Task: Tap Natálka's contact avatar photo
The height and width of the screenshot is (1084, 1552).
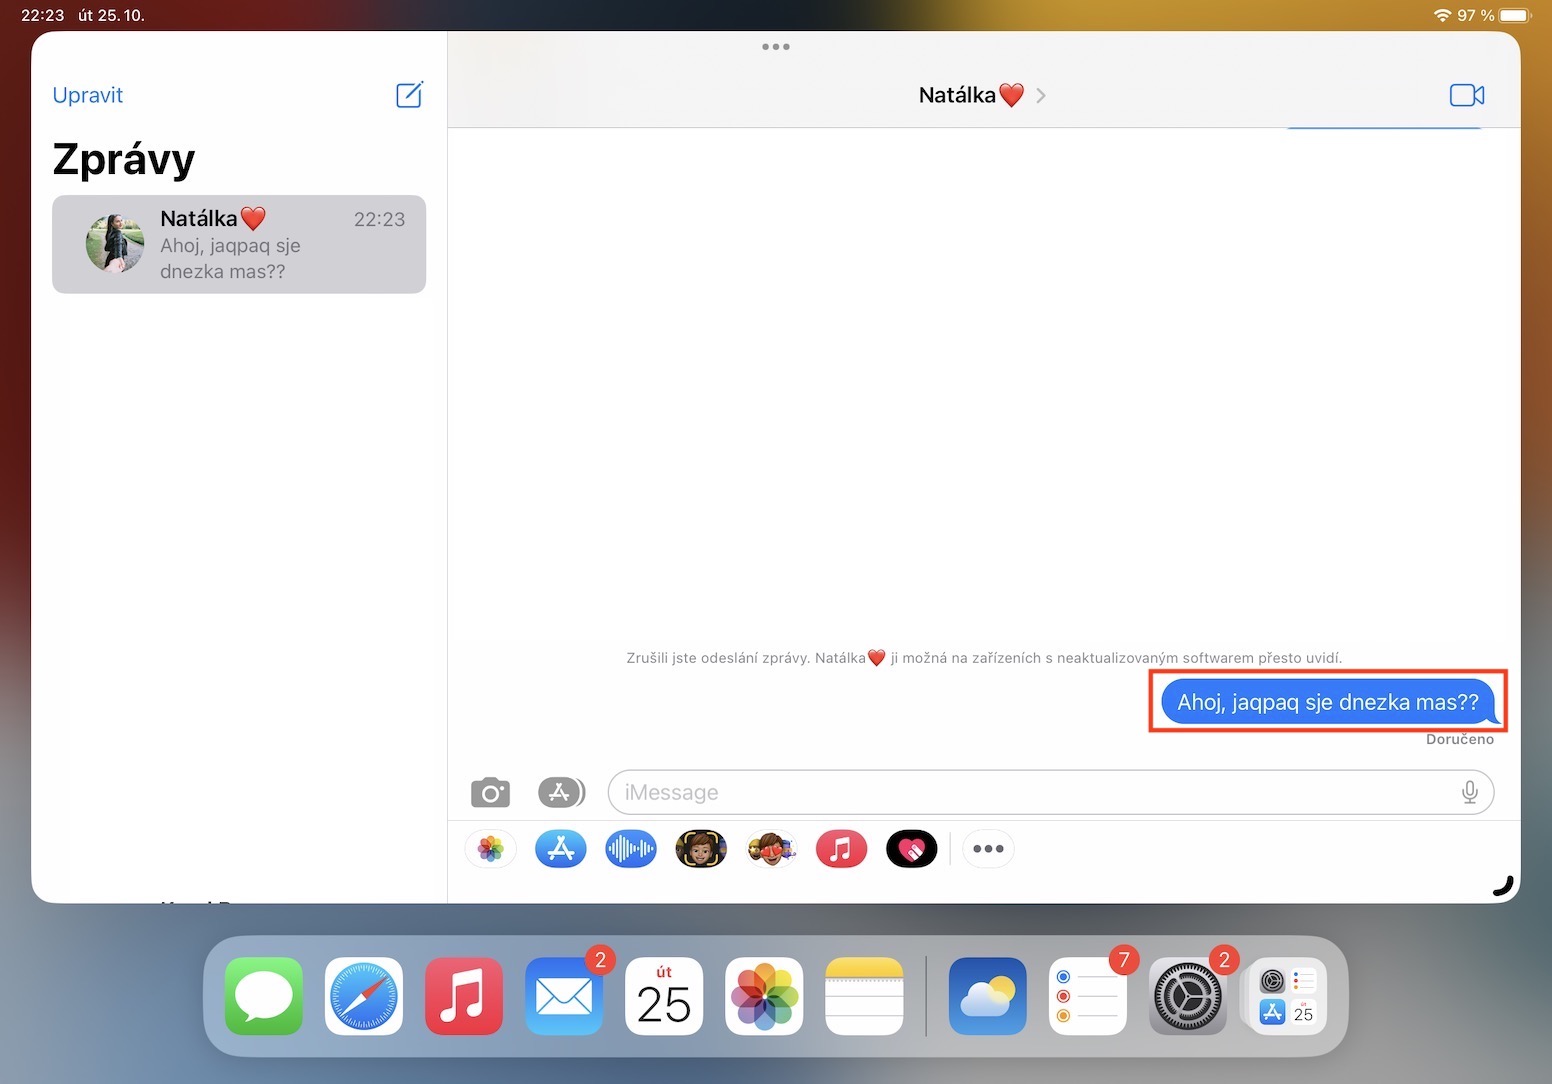Action: point(115,244)
